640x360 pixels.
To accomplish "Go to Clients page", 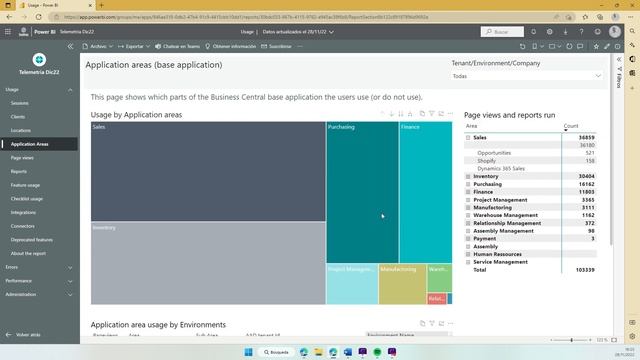I will click(18, 117).
